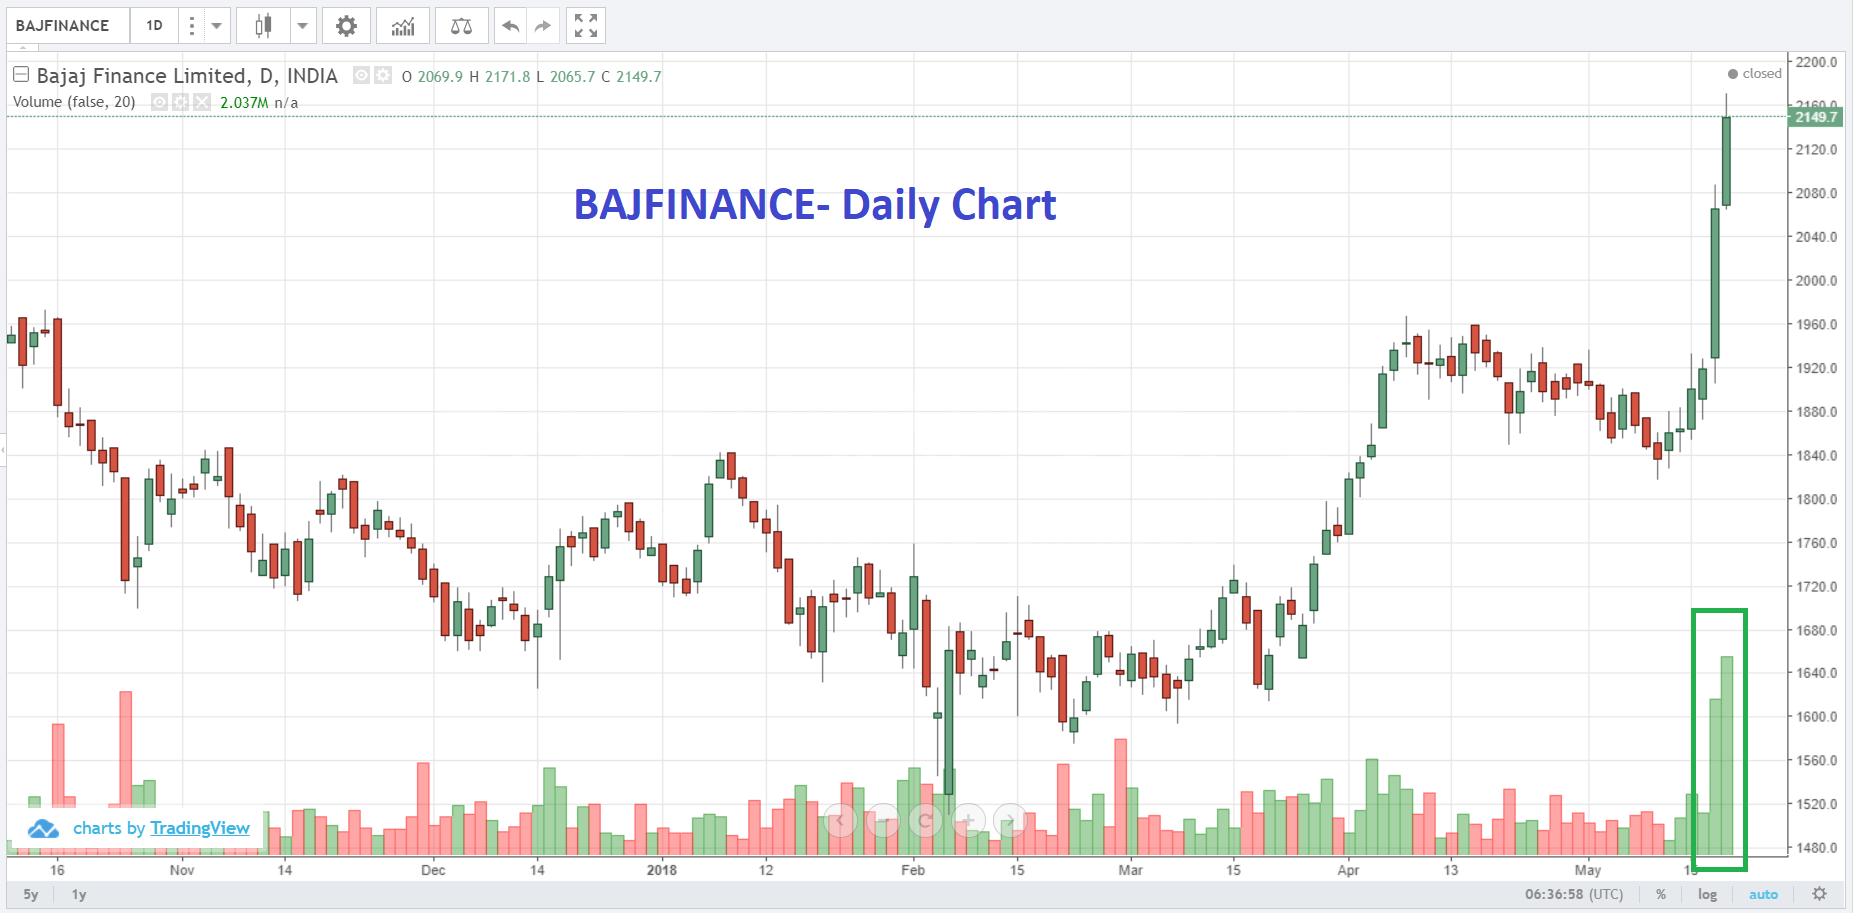Toggle visibility of Bajaj Finance series

(362, 75)
